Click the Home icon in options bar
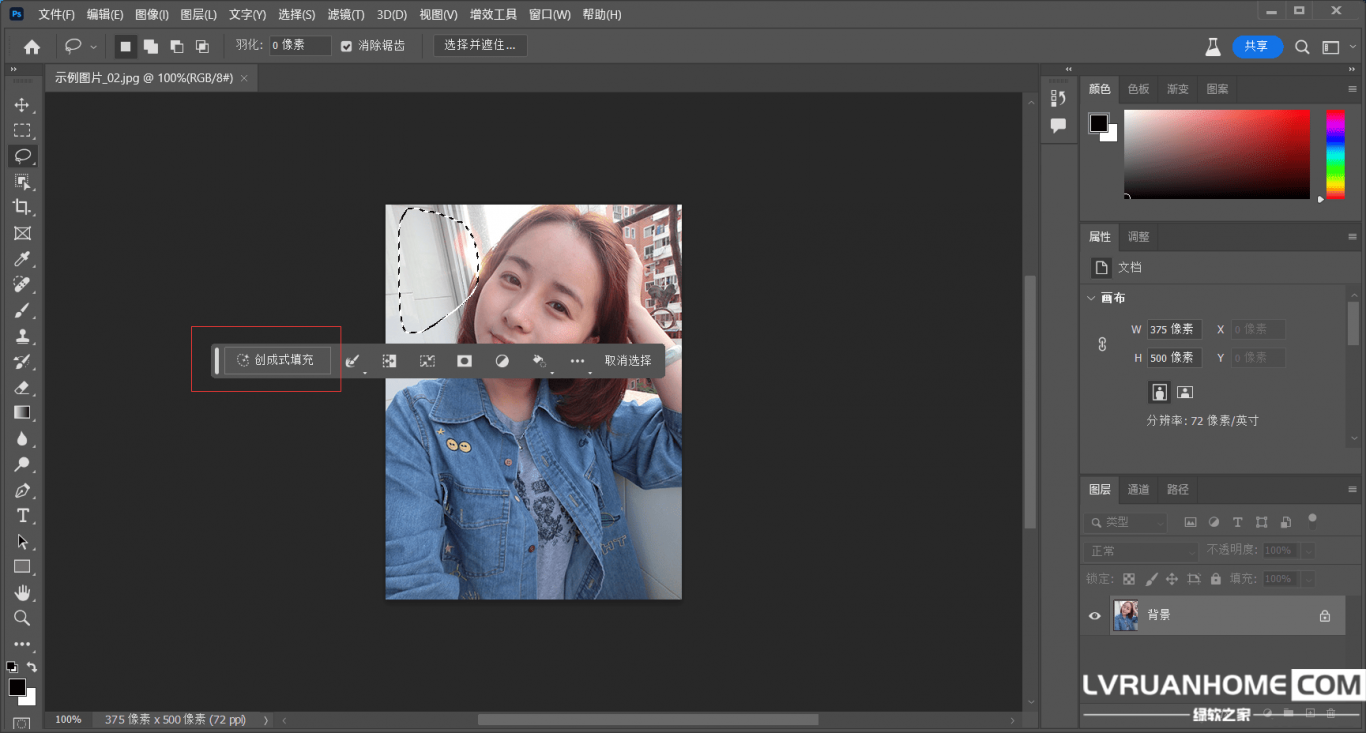Screen dimensions: 1366x733 coord(32,46)
